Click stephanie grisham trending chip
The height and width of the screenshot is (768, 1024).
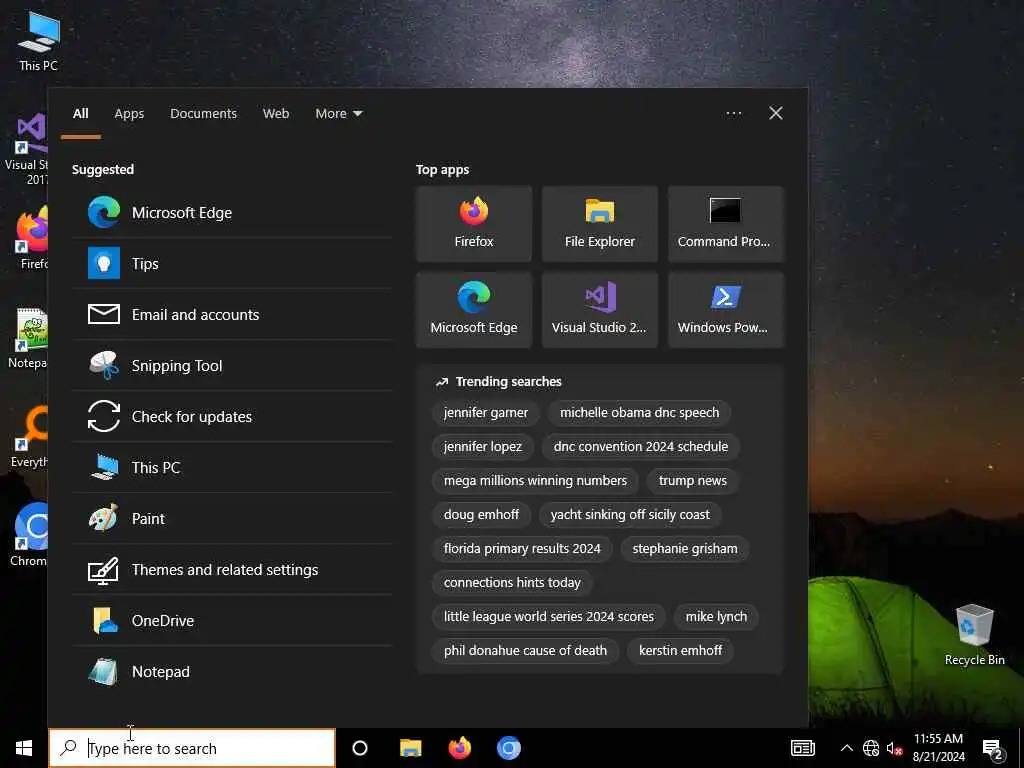(684, 549)
